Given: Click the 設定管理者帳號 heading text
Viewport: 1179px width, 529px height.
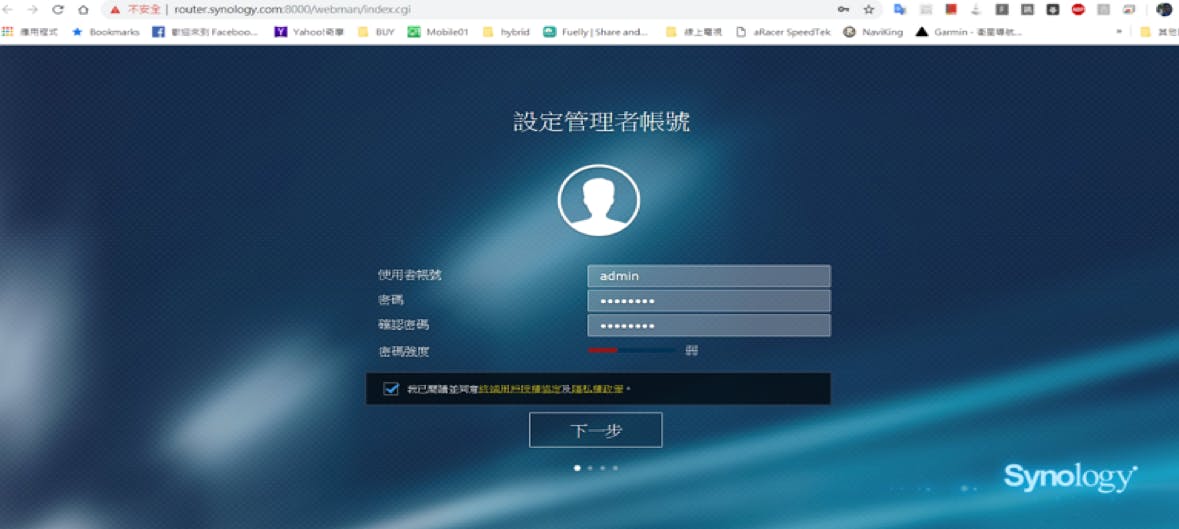Looking at the screenshot, I should (602, 122).
